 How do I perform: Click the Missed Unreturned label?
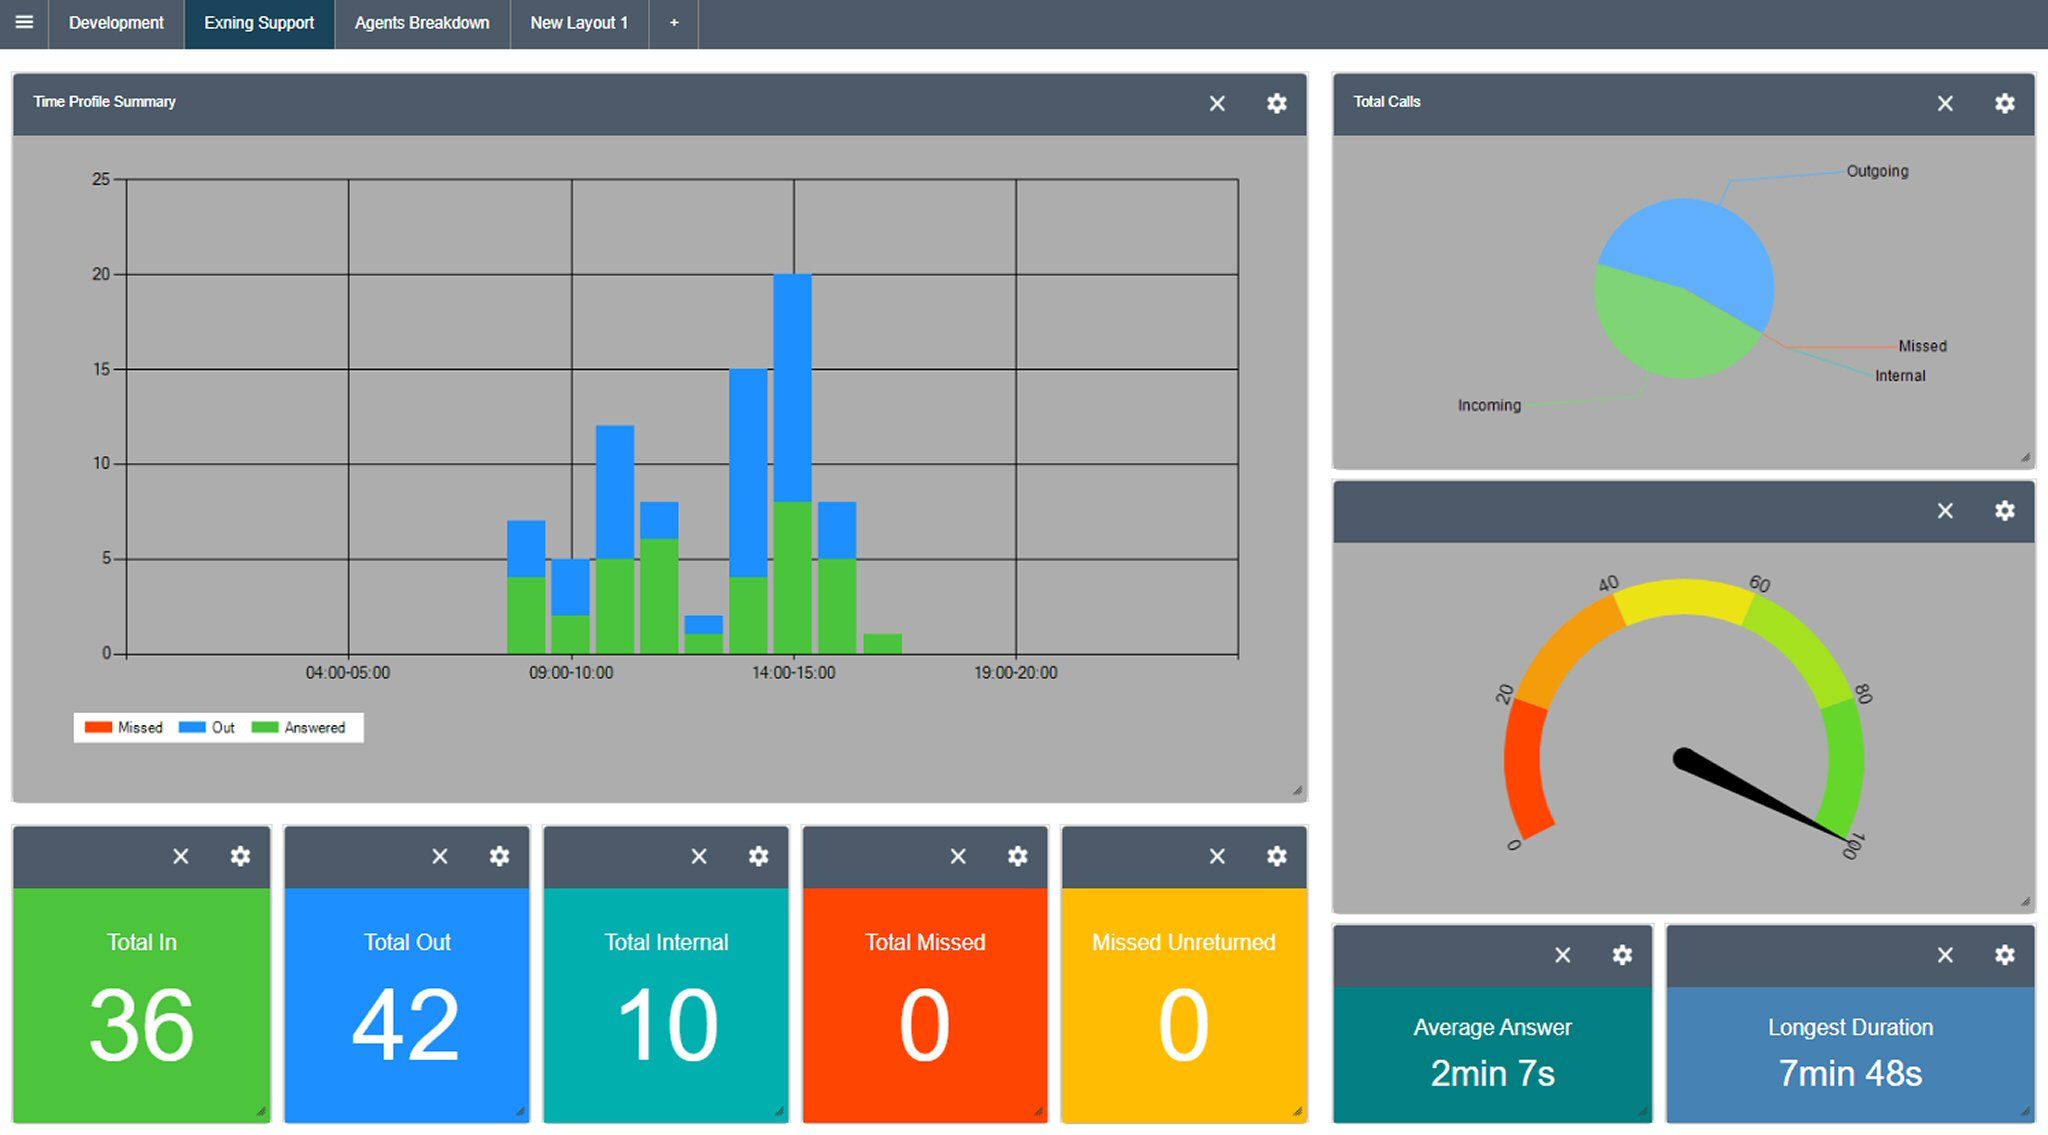click(x=1183, y=942)
